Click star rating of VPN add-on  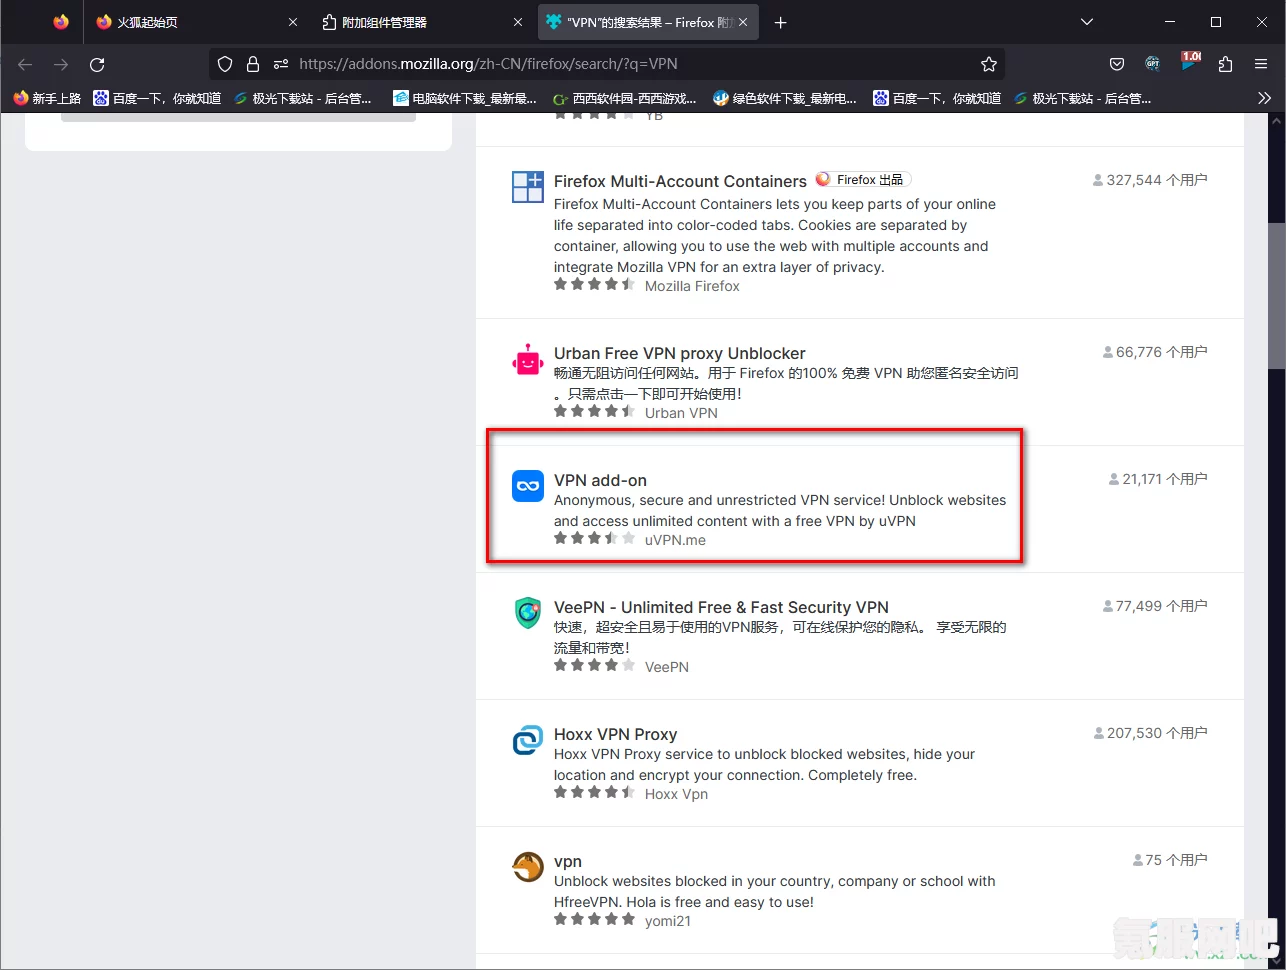595,538
